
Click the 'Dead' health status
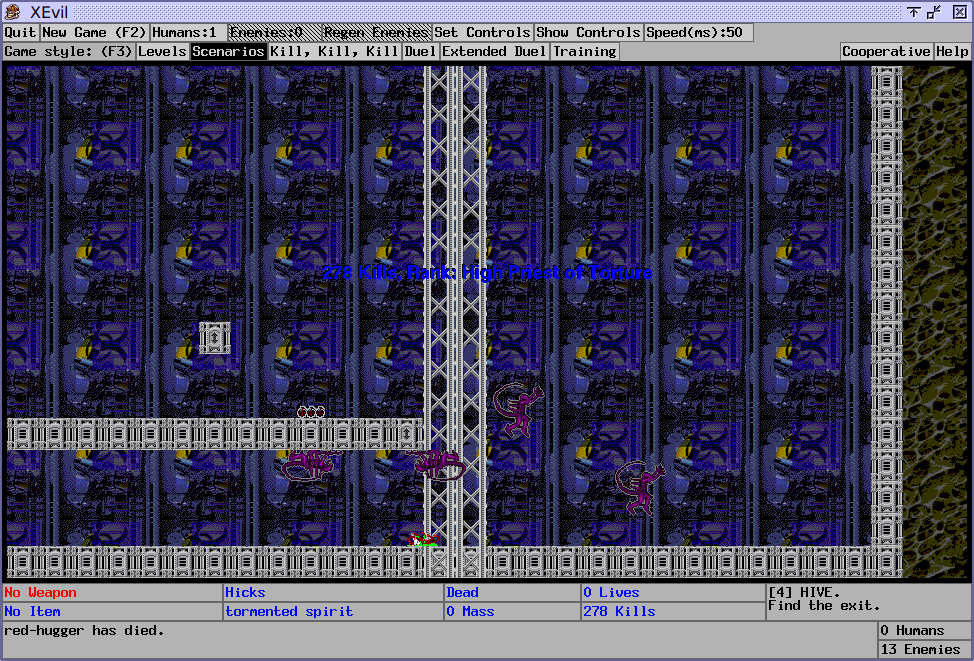[x=462, y=593]
